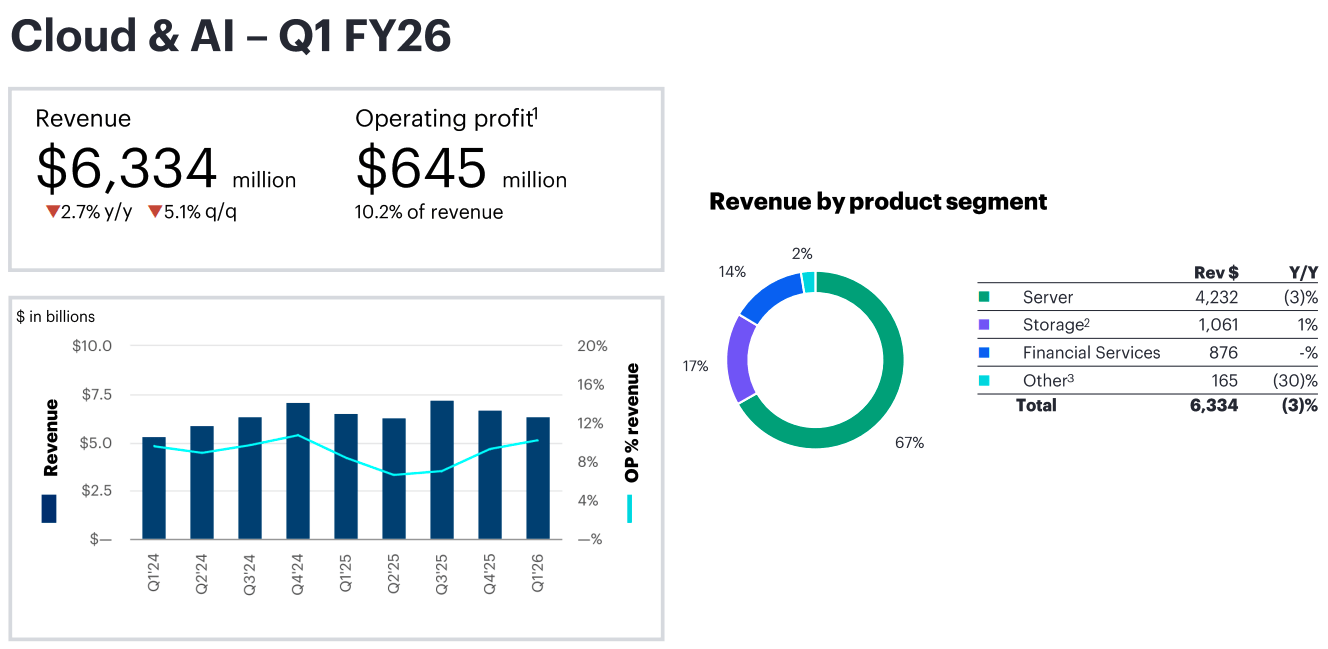1328x649 pixels.
Task: Expand the Operating profit footnote 1
Action: pos(535,112)
